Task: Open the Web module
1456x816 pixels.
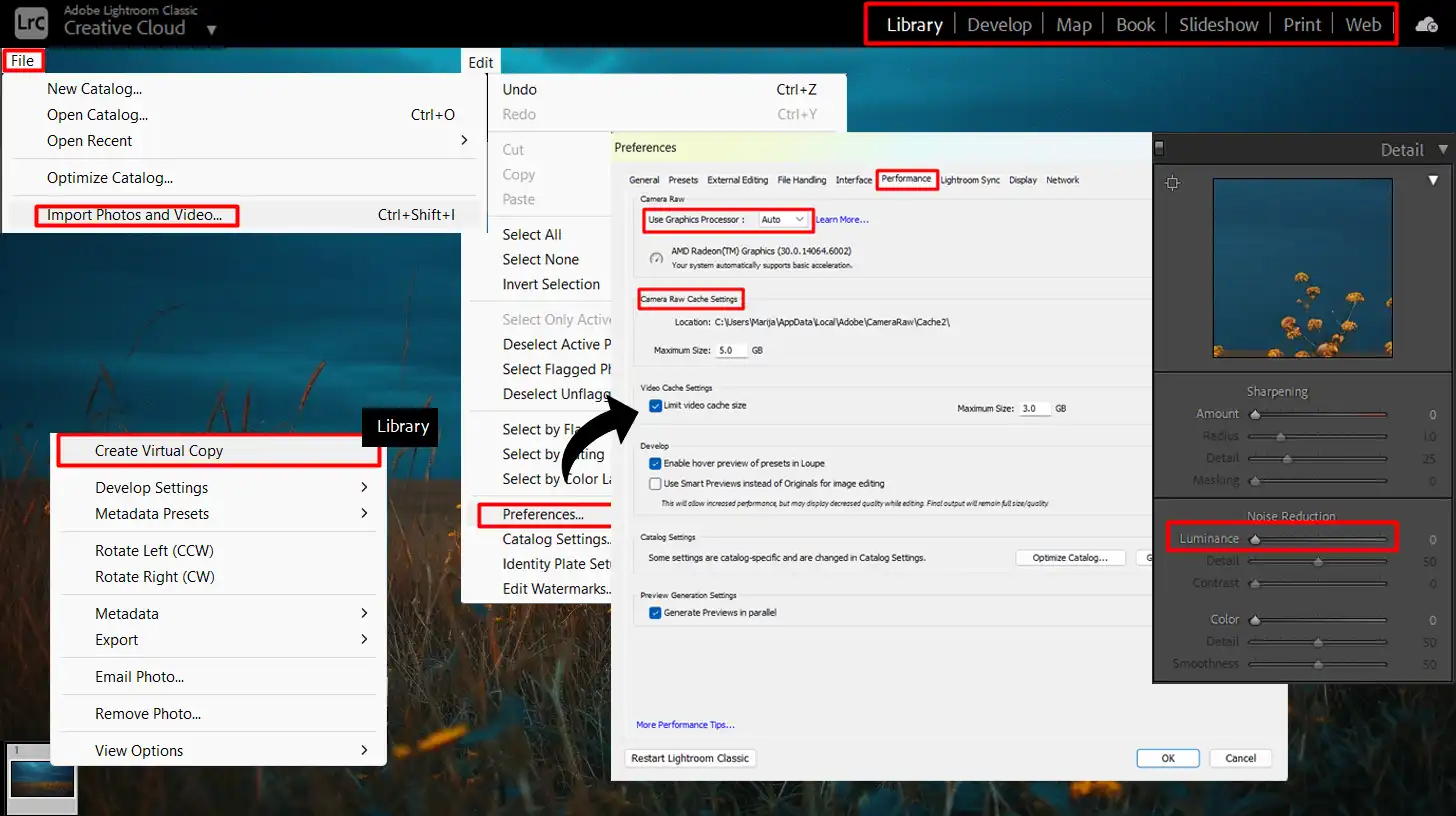Action: [1363, 25]
